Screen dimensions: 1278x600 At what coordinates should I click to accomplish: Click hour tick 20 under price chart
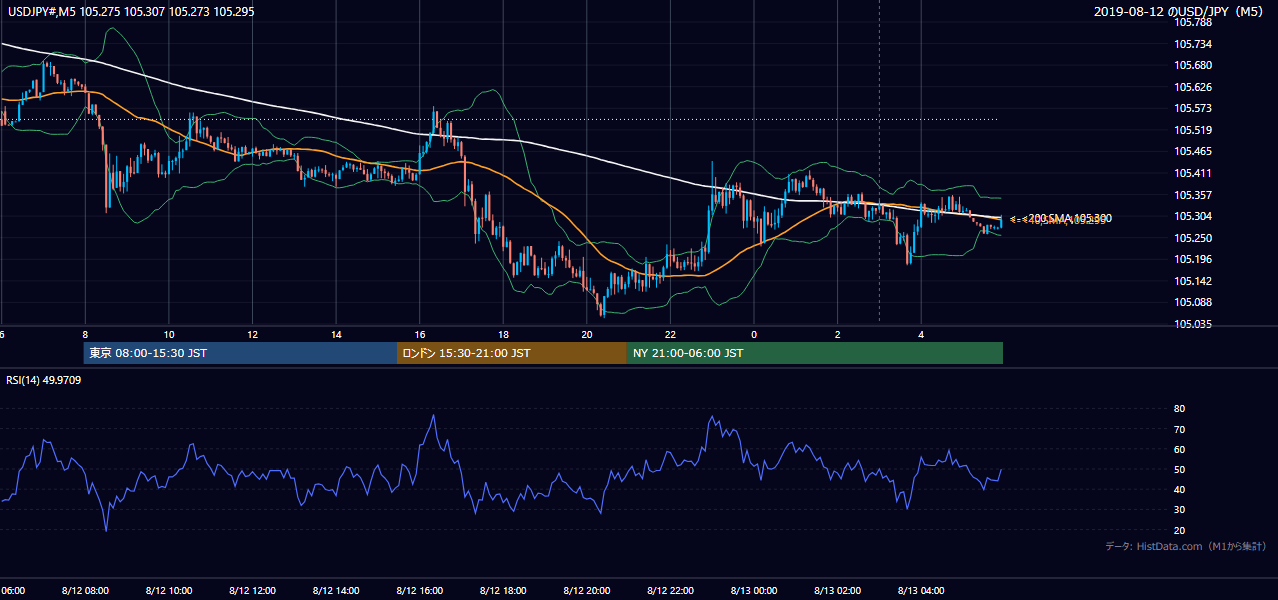coord(587,334)
